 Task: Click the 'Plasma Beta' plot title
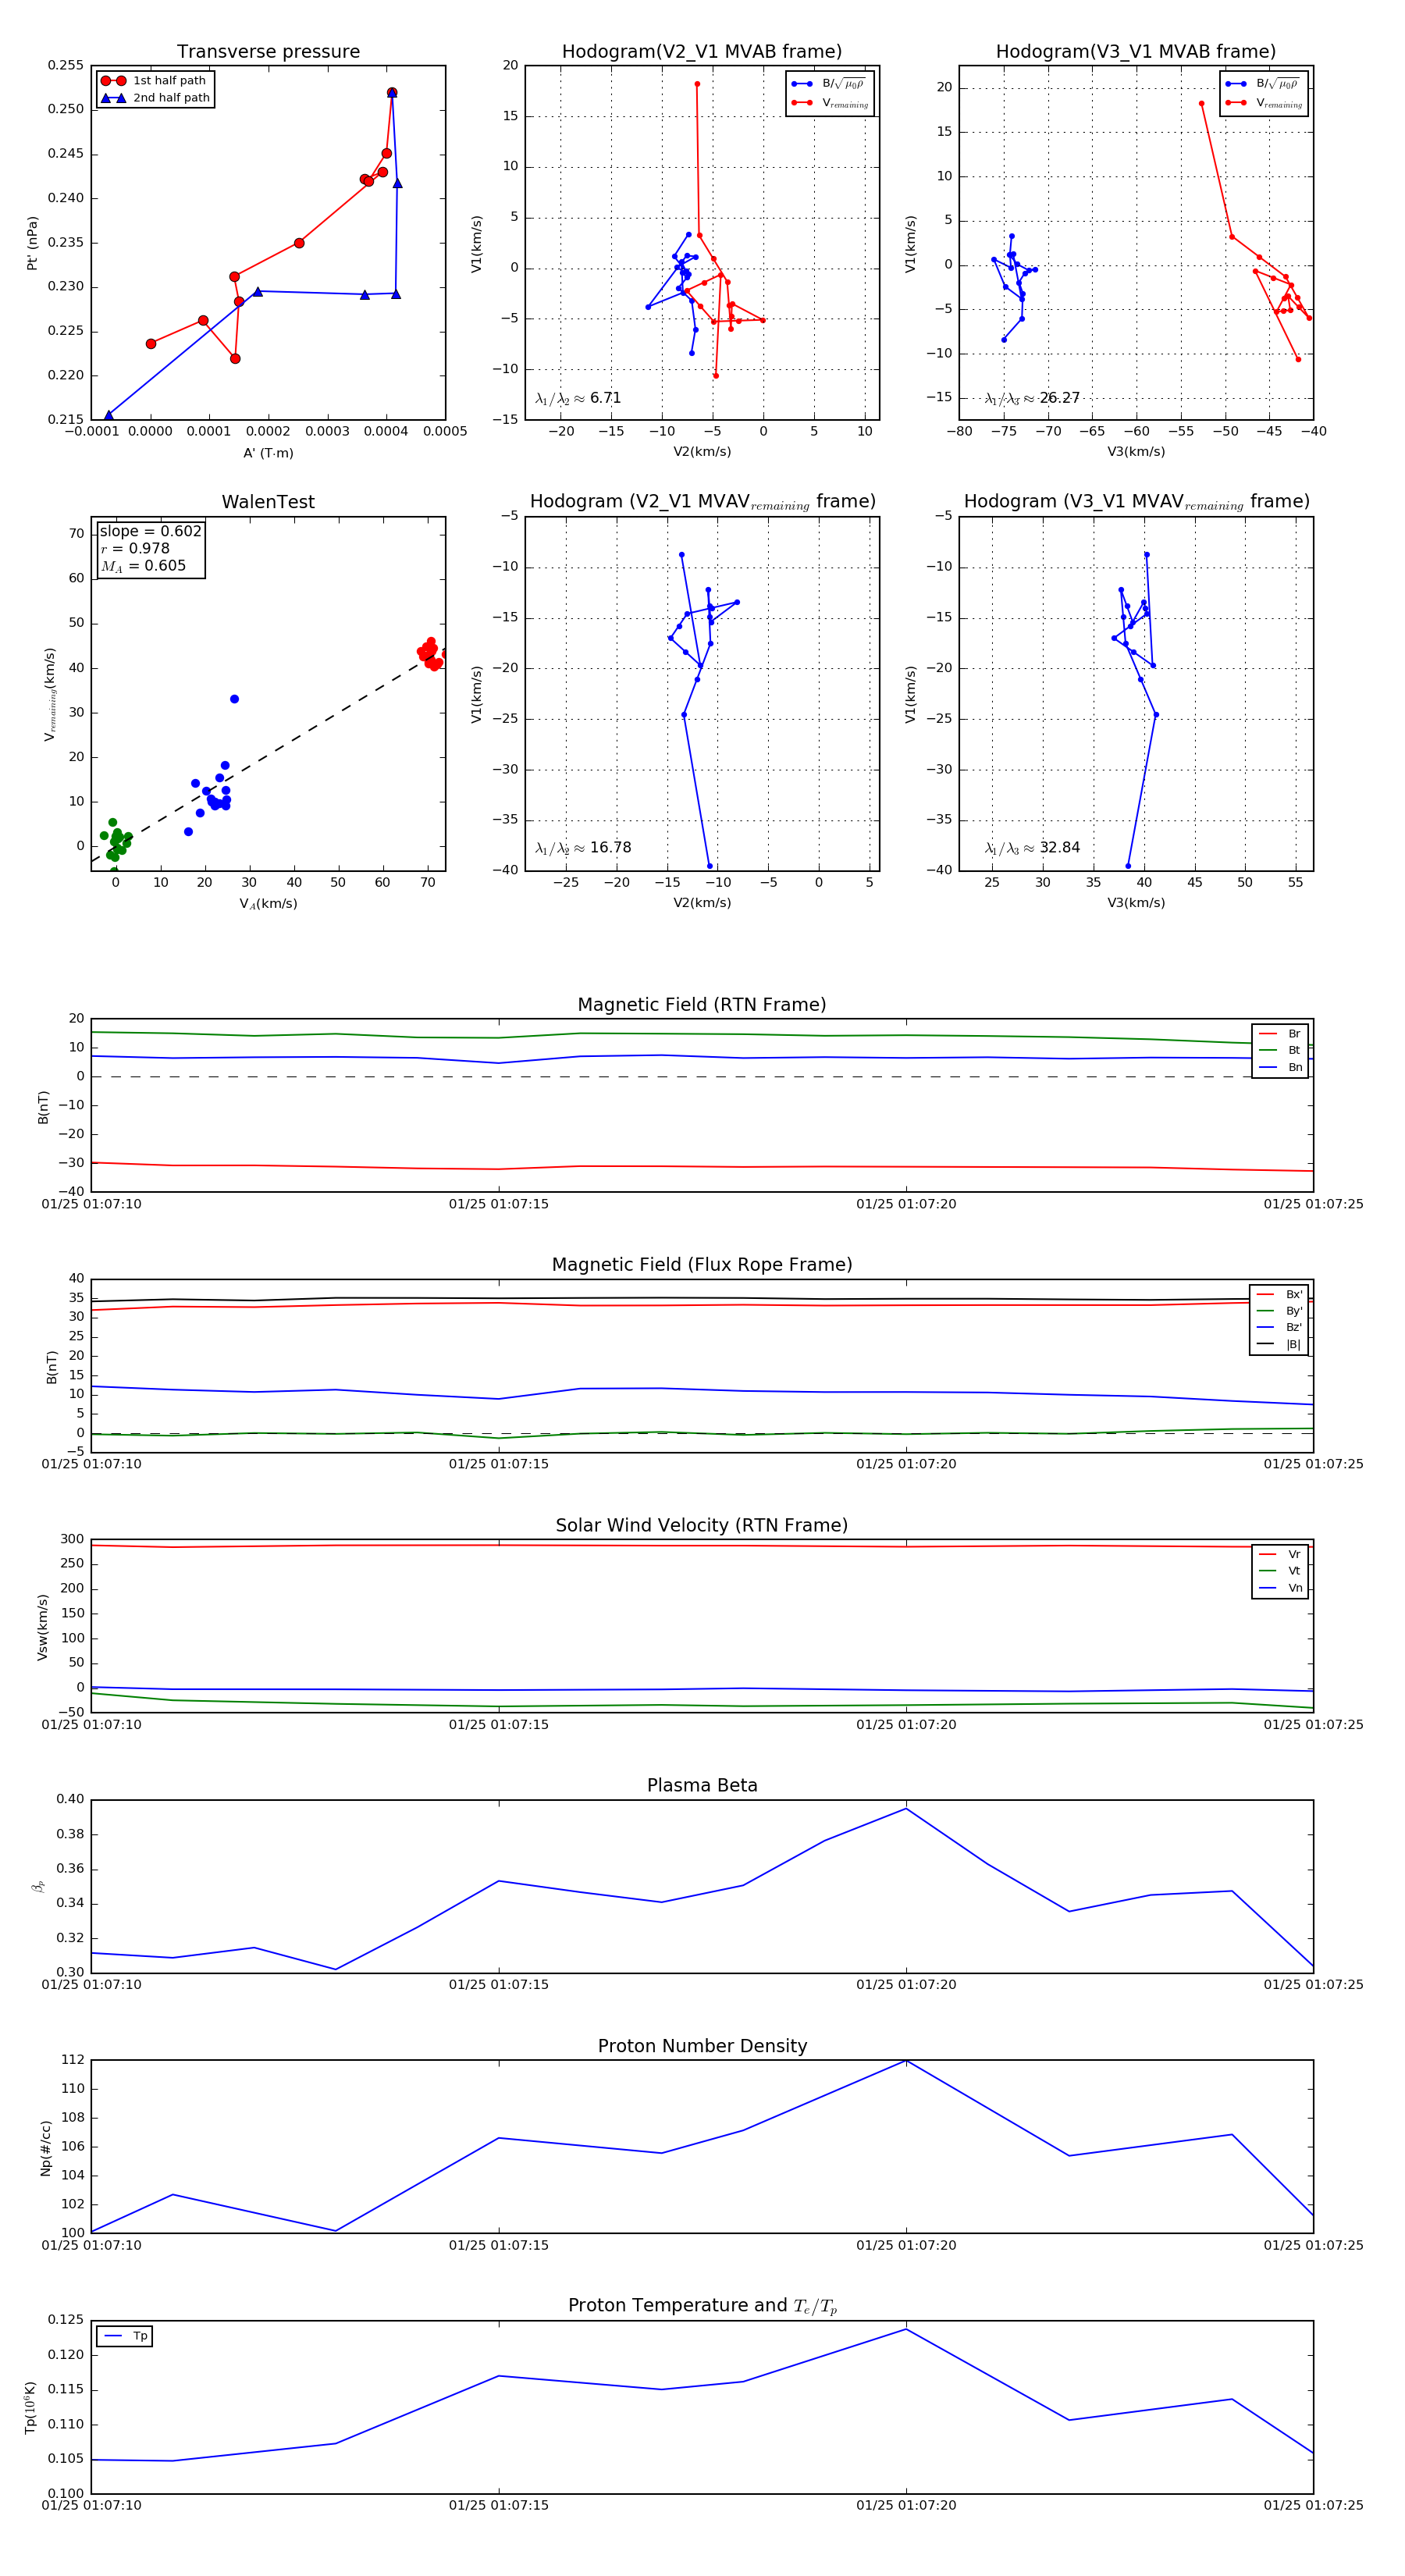pyautogui.click(x=702, y=1786)
